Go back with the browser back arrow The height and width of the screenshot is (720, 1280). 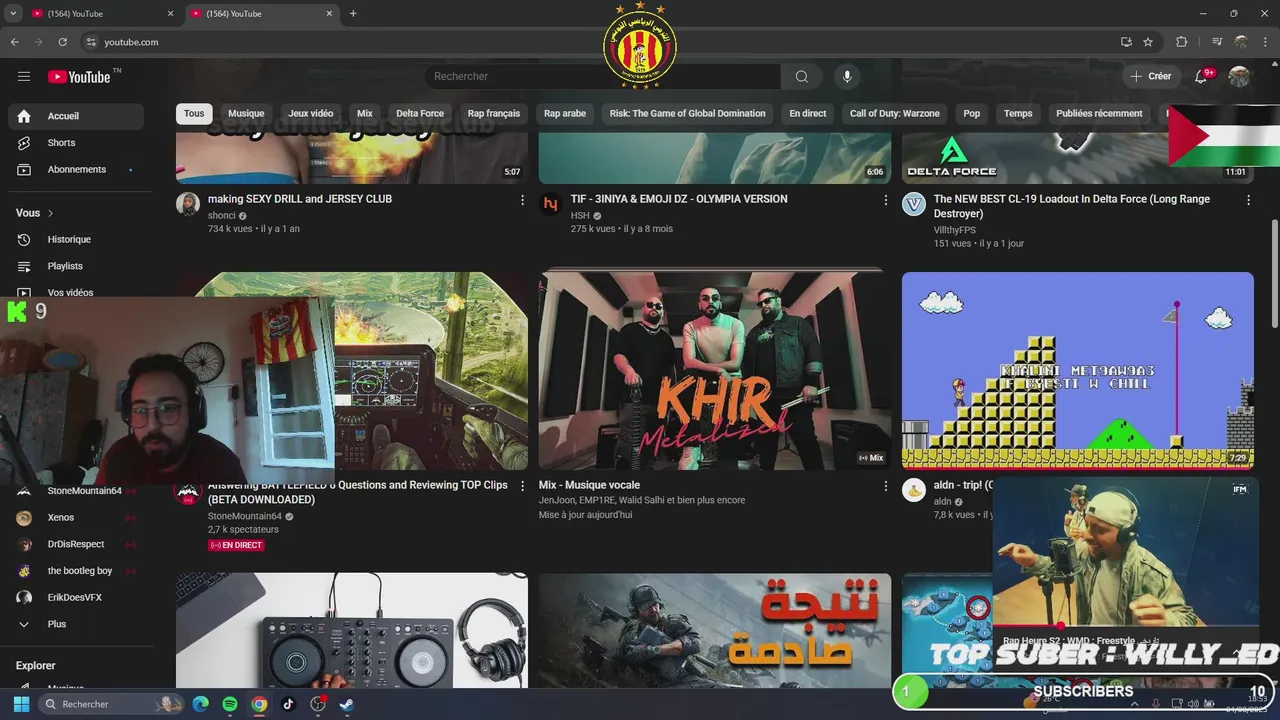tap(15, 42)
